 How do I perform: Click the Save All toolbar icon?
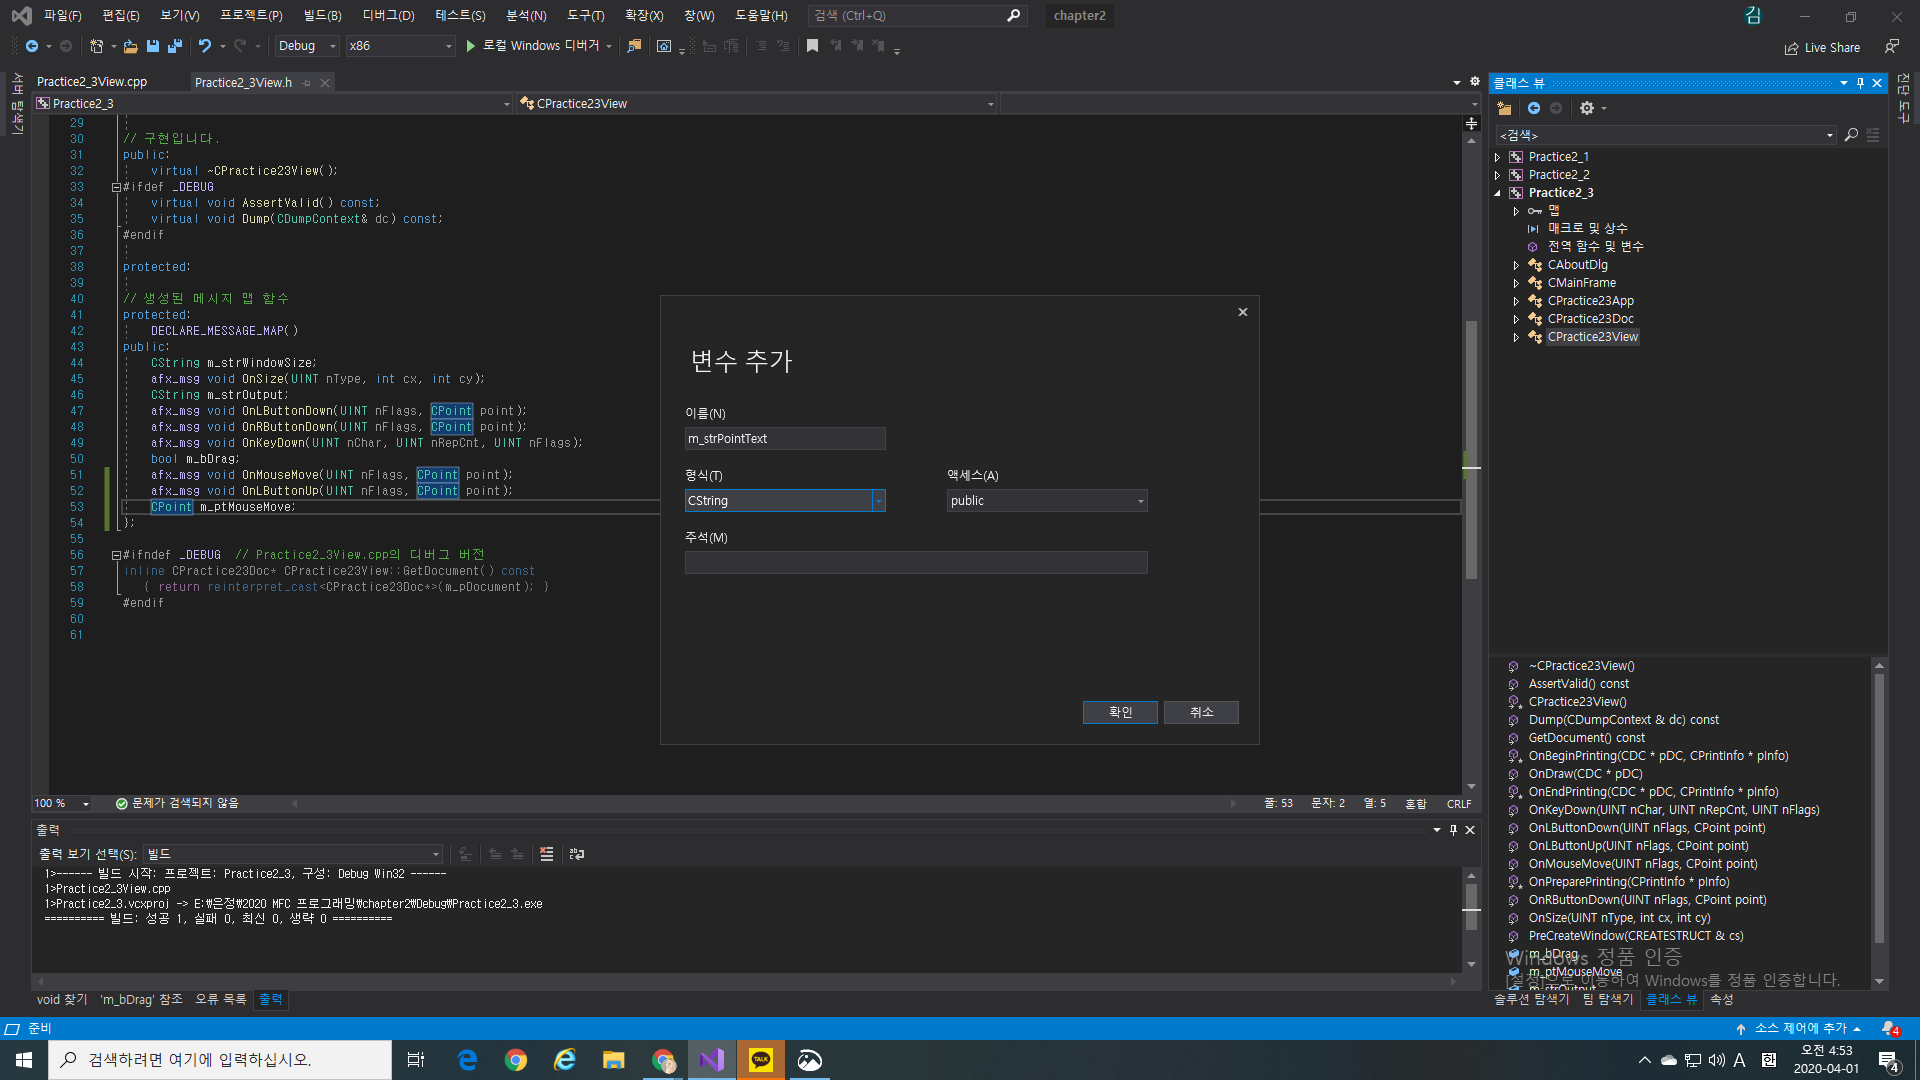click(x=175, y=46)
